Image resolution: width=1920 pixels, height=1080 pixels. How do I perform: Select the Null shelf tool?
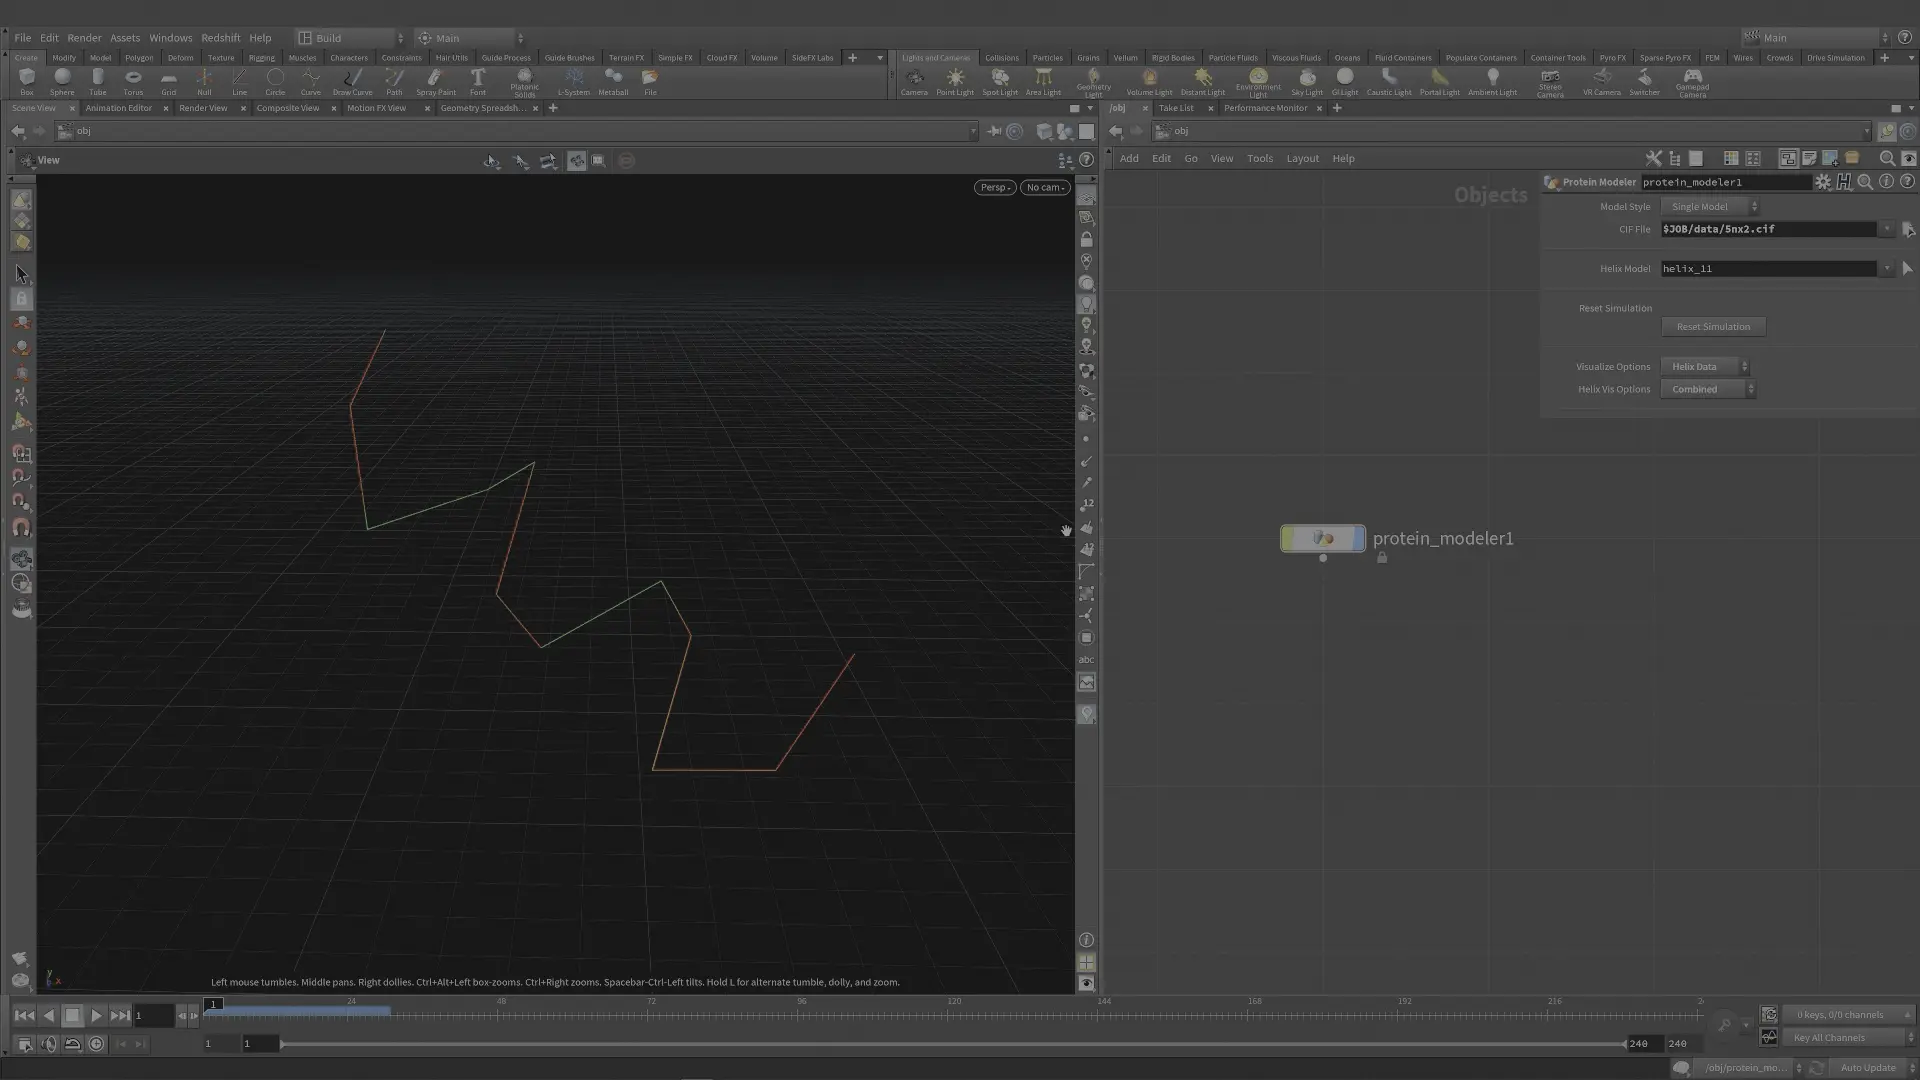[x=204, y=81]
